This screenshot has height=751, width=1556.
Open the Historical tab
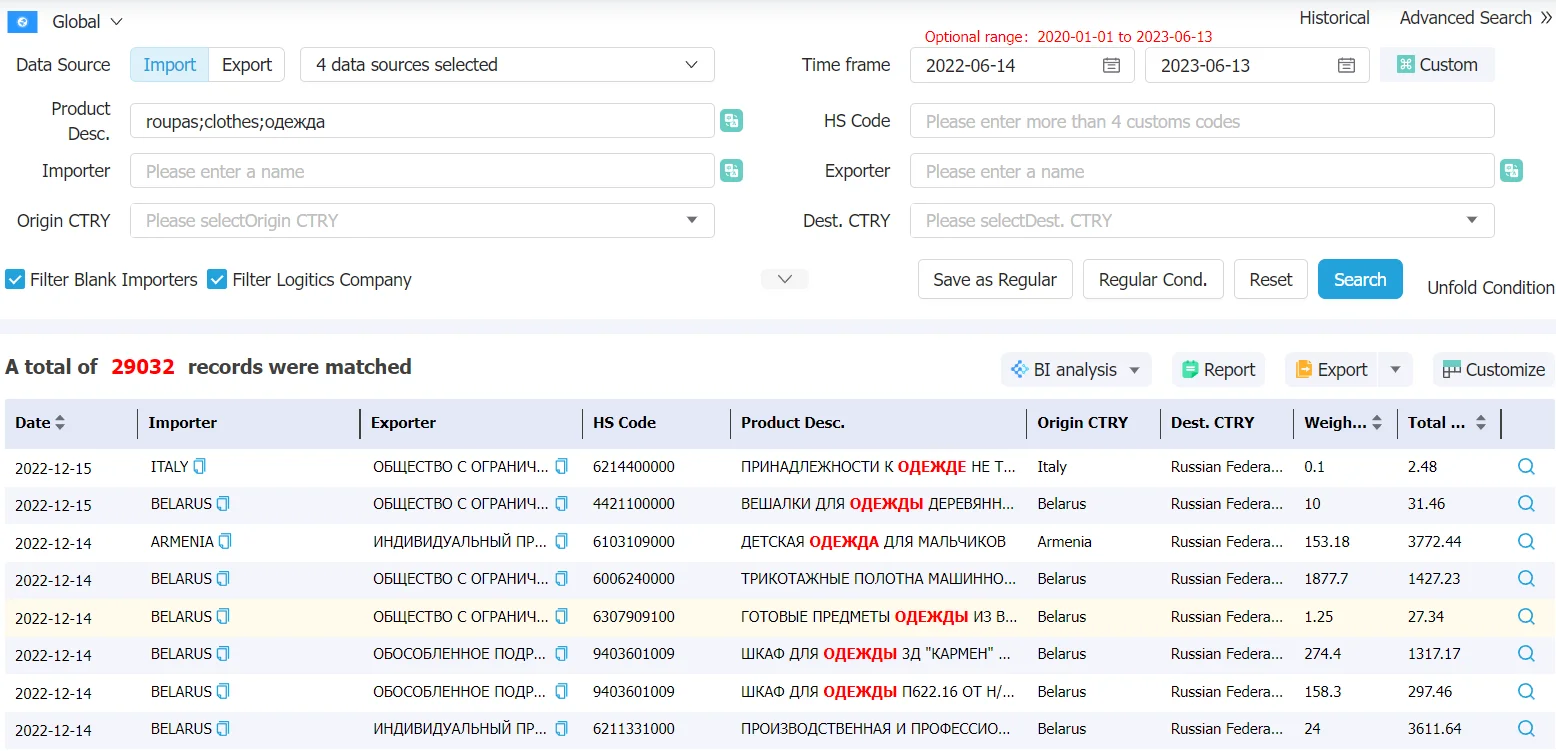pos(1334,18)
